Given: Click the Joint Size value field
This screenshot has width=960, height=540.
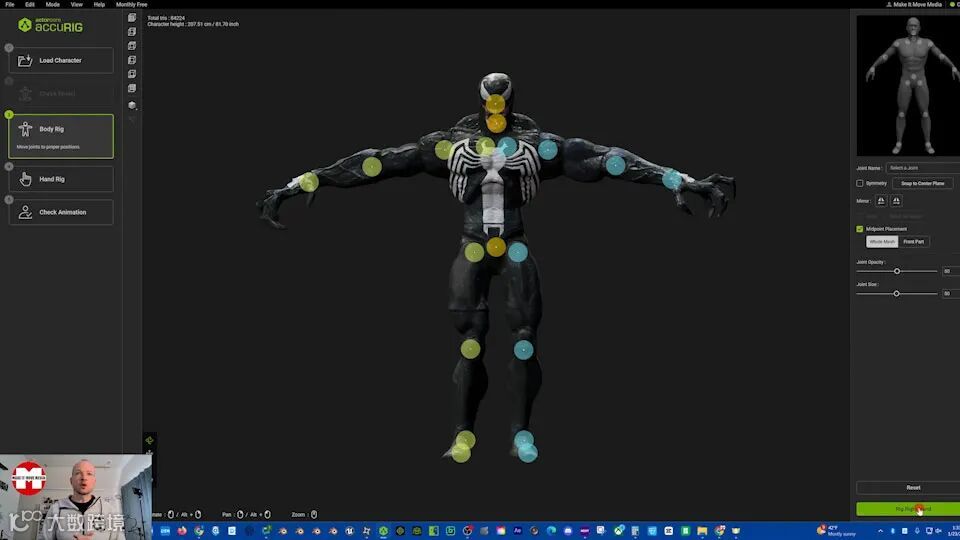Looking at the screenshot, I should [x=951, y=294].
